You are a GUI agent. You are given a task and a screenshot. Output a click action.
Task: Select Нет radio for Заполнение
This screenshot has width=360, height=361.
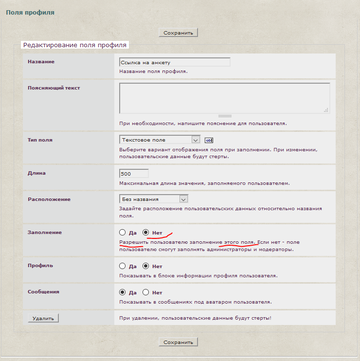click(146, 232)
